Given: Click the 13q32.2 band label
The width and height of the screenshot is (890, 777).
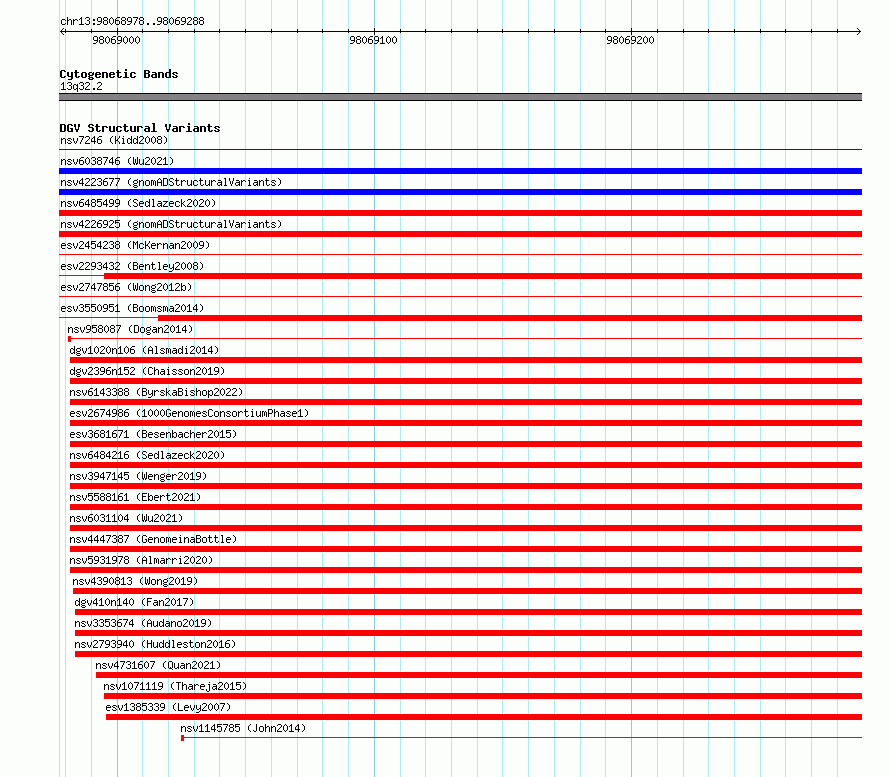Looking at the screenshot, I should [81, 86].
